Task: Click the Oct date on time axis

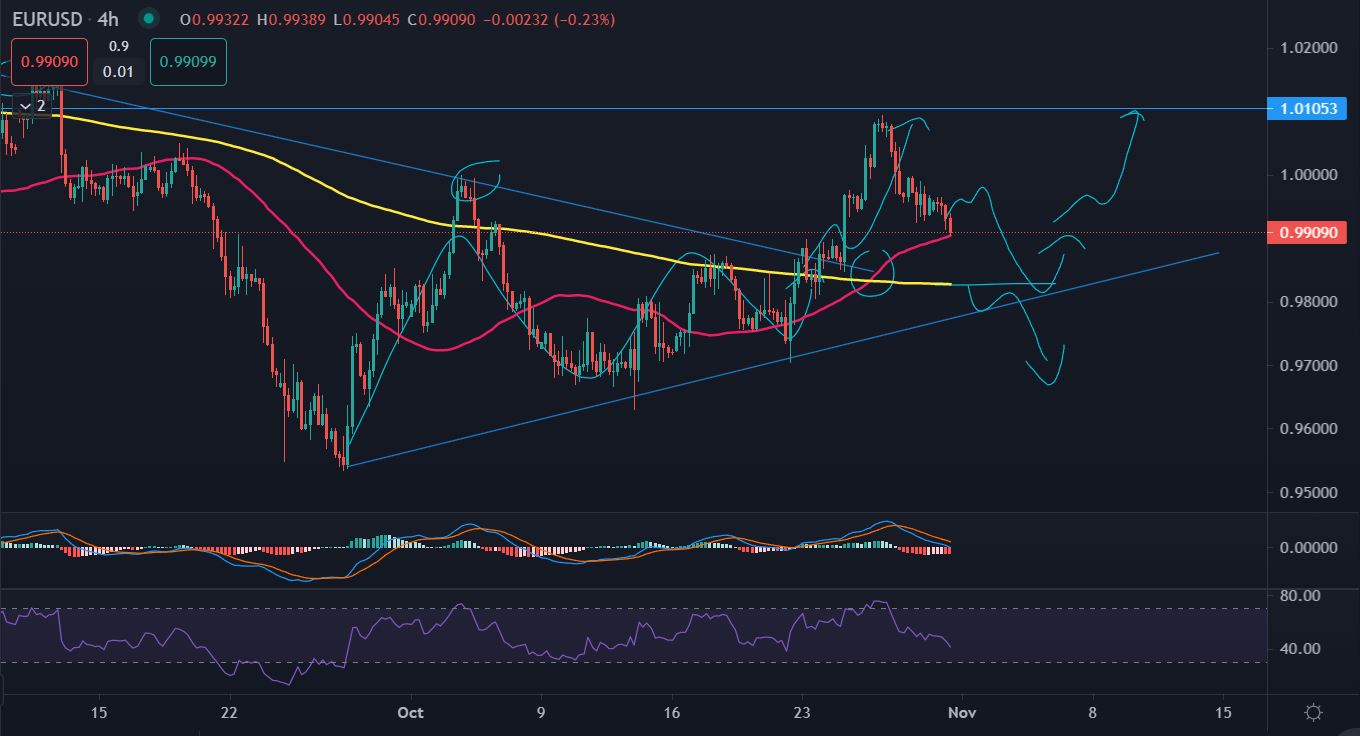Action: point(410,713)
